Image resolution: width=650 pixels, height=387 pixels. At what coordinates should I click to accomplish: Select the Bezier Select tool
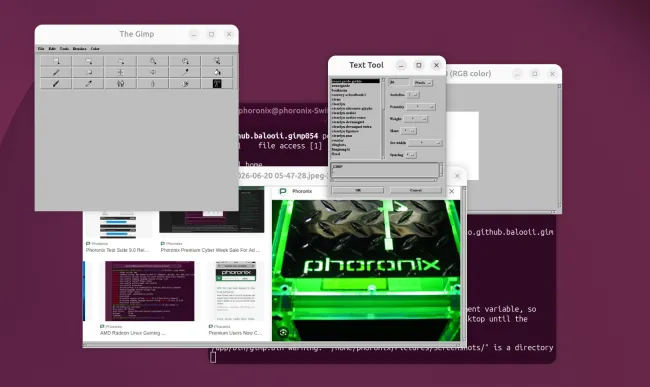[185, 61]
